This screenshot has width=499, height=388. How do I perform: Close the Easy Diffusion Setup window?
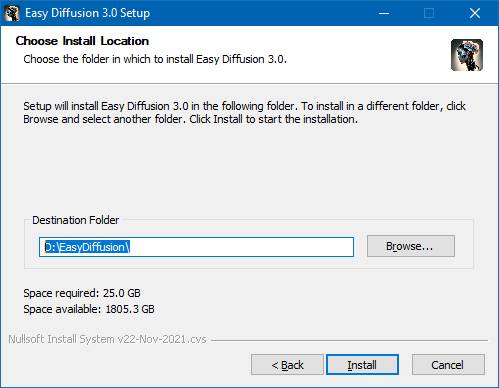(474, 13)
